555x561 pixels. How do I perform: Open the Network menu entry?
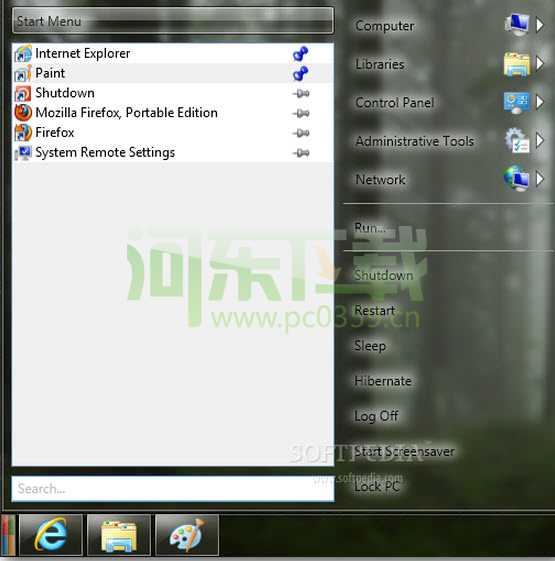pos(380,180)
